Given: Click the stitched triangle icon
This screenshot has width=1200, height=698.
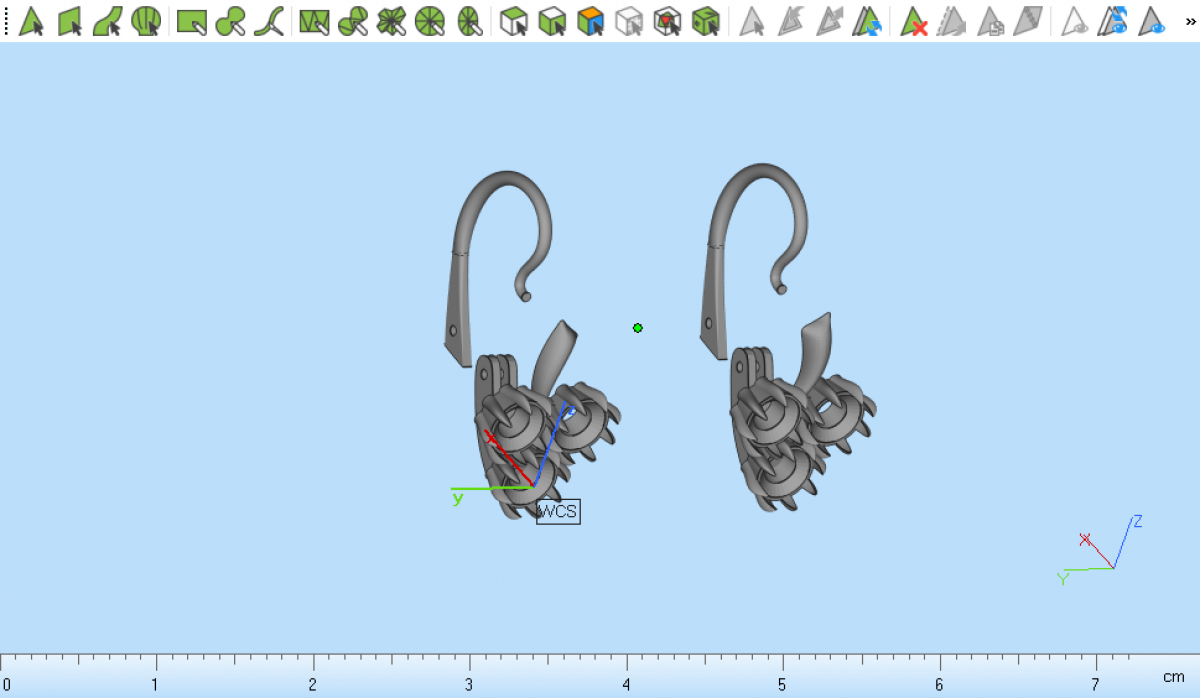Looking at the screenshot, I should click(x=1028, y=21).
